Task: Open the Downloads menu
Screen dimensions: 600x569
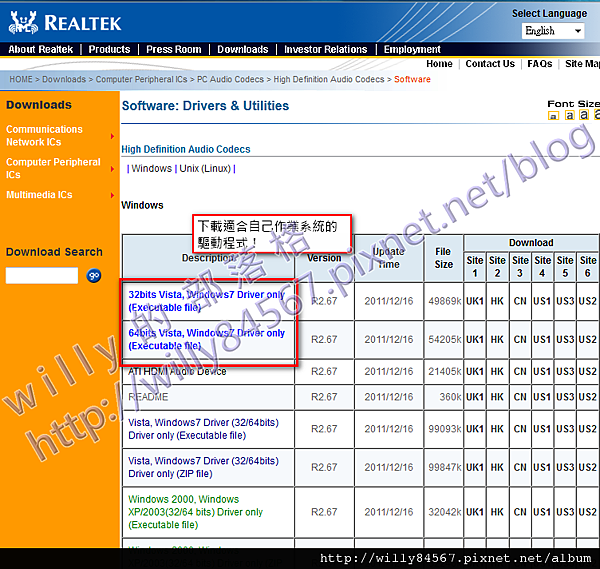Action: (x=243, y=49)
